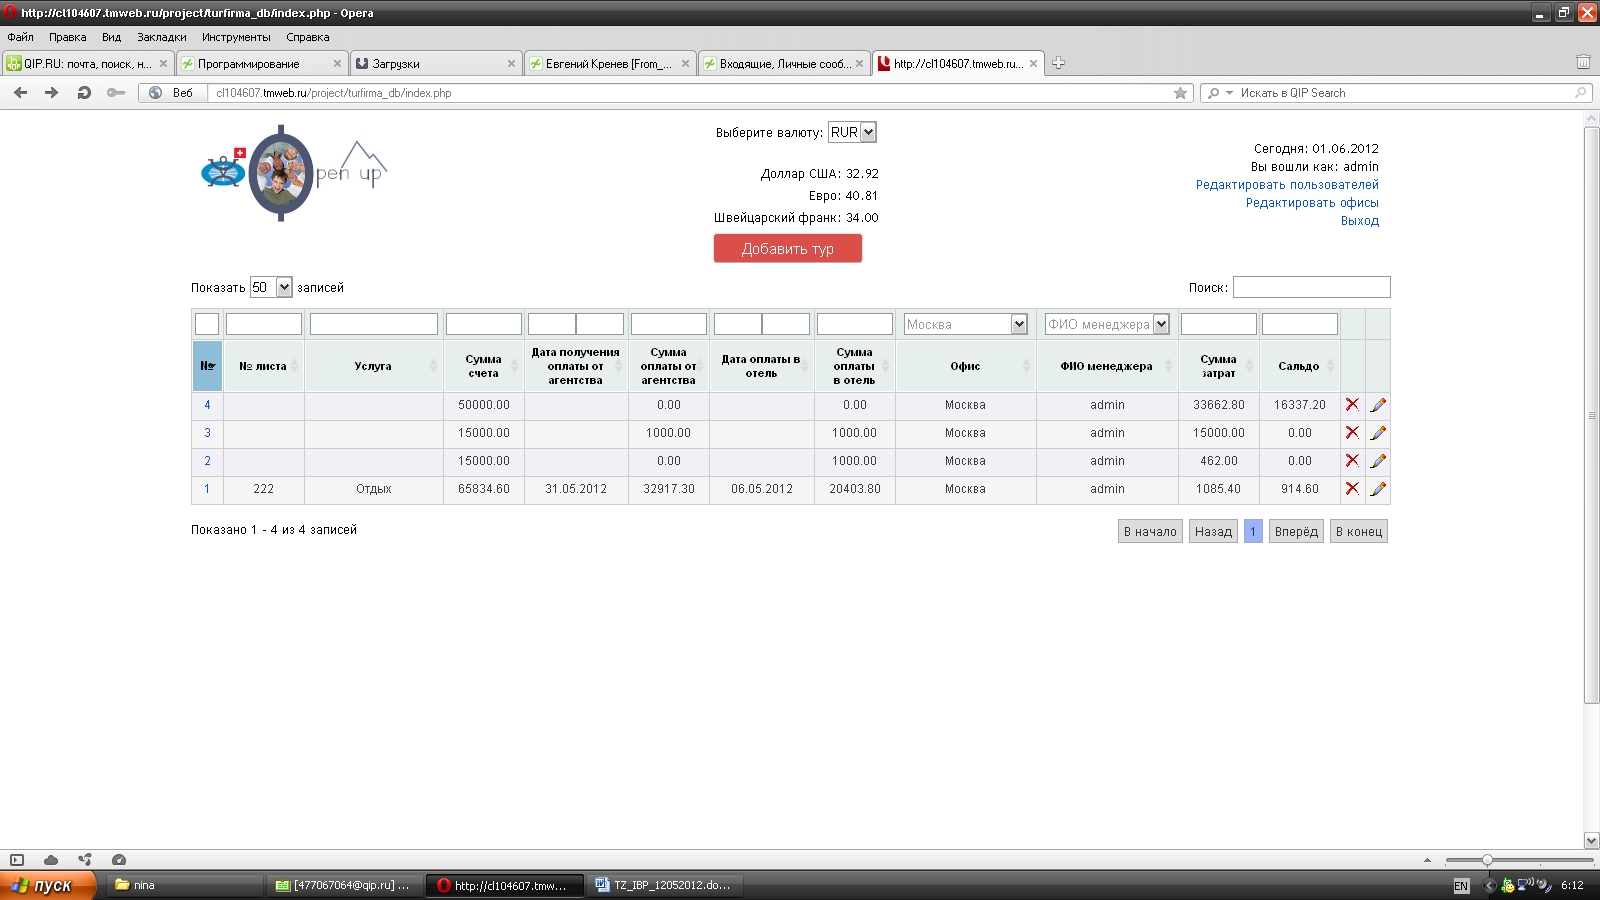Sort table by Сумма затрат column
Viewport: 1600px width, 900px height.
[x=1219, y=366]
